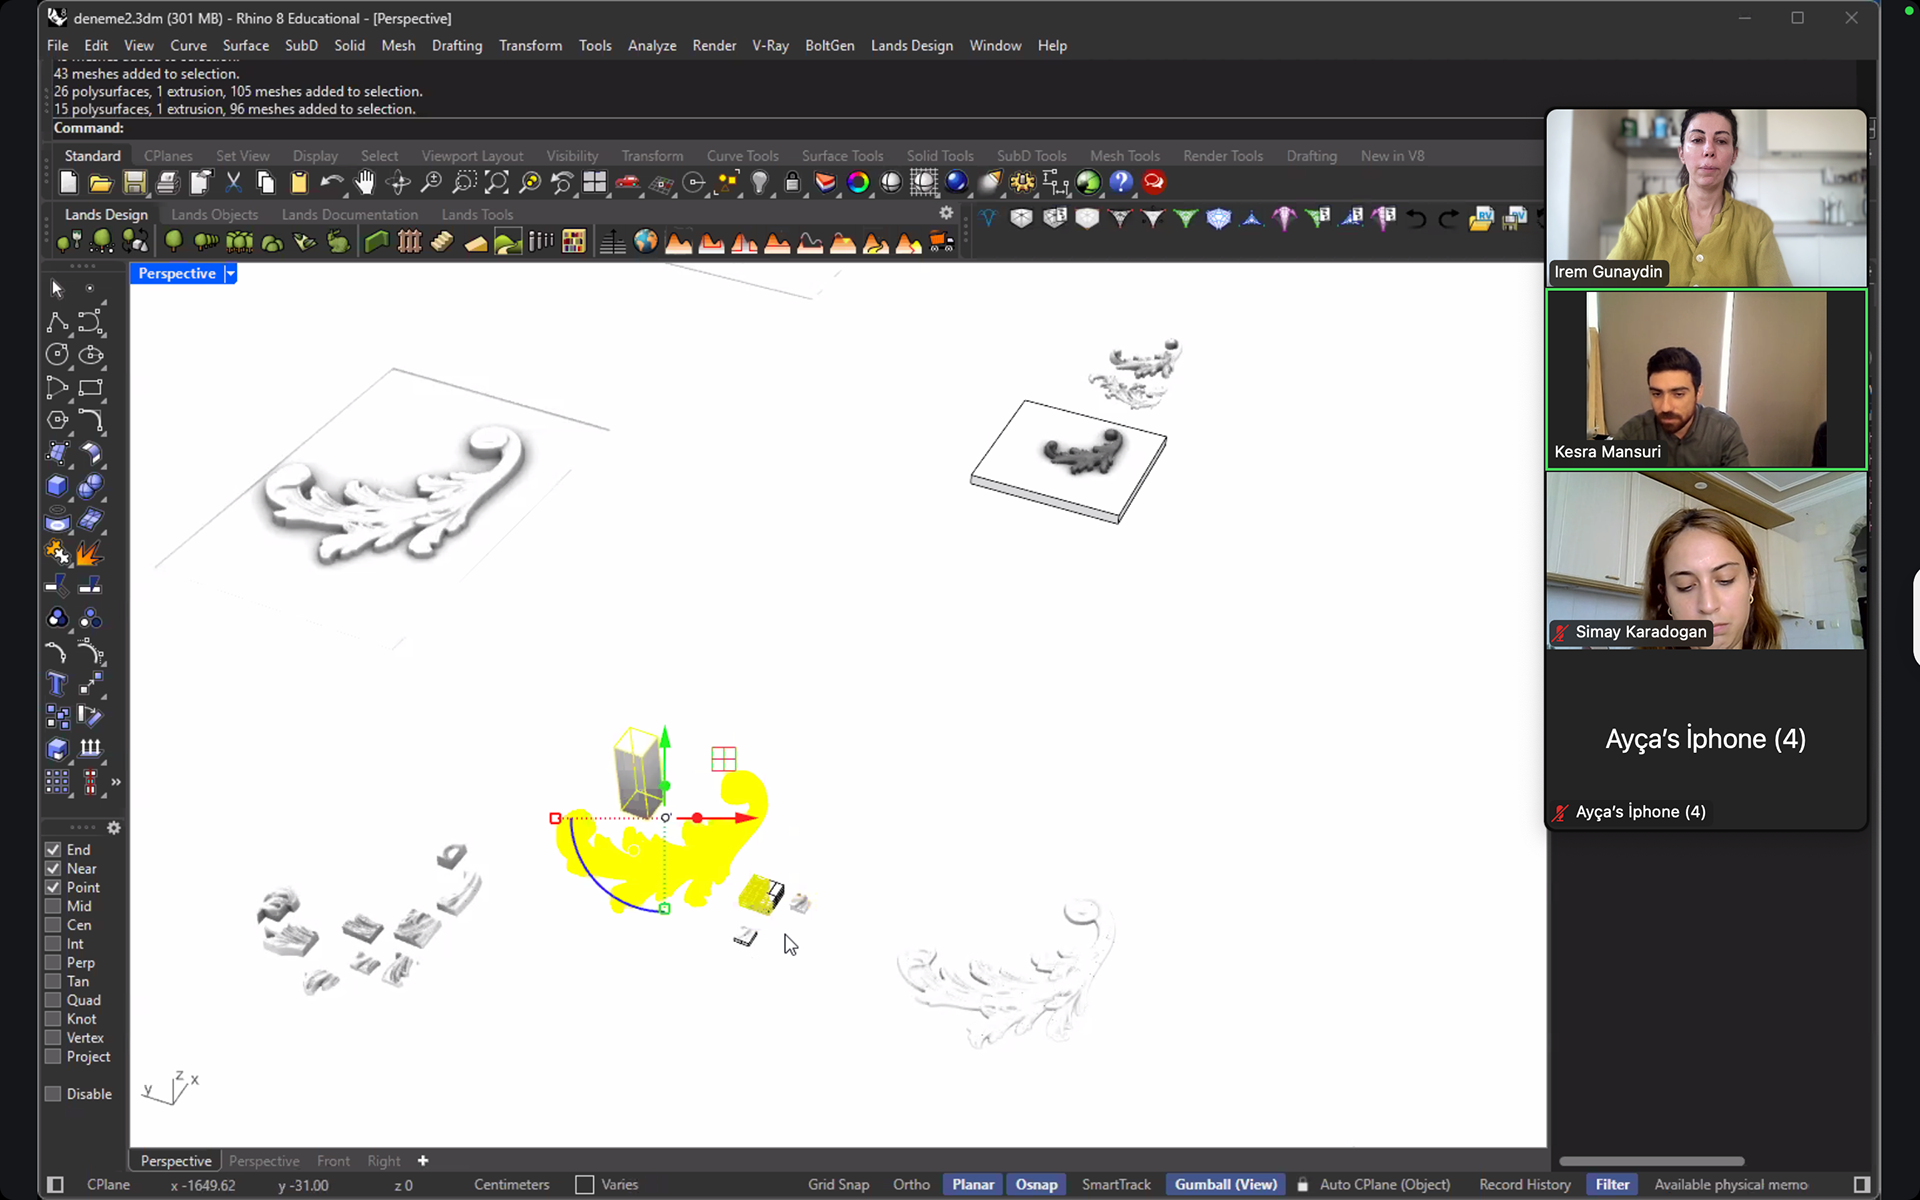Open the Perspective viewport dropdown arrow
1920x1200 pixels.
[x=230, y=273]
